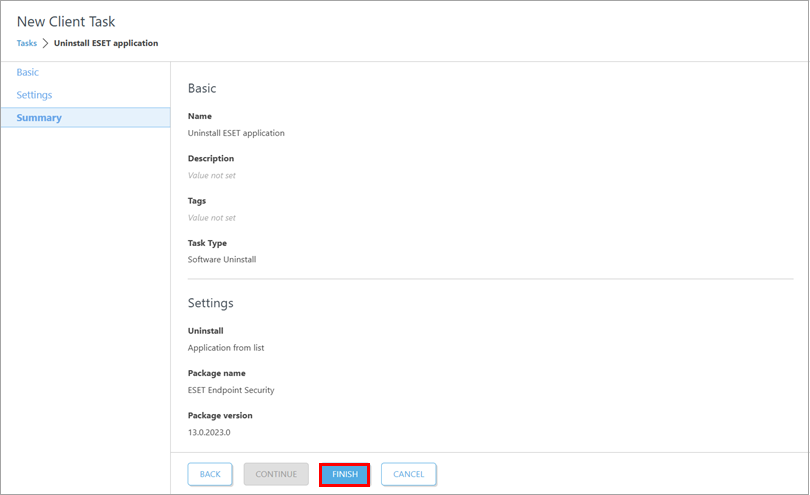Click 'Value not set' under Description
Image resolution: width=810 pixels, height=495 pixels.
pyautogui.click(x=212, y=175)
